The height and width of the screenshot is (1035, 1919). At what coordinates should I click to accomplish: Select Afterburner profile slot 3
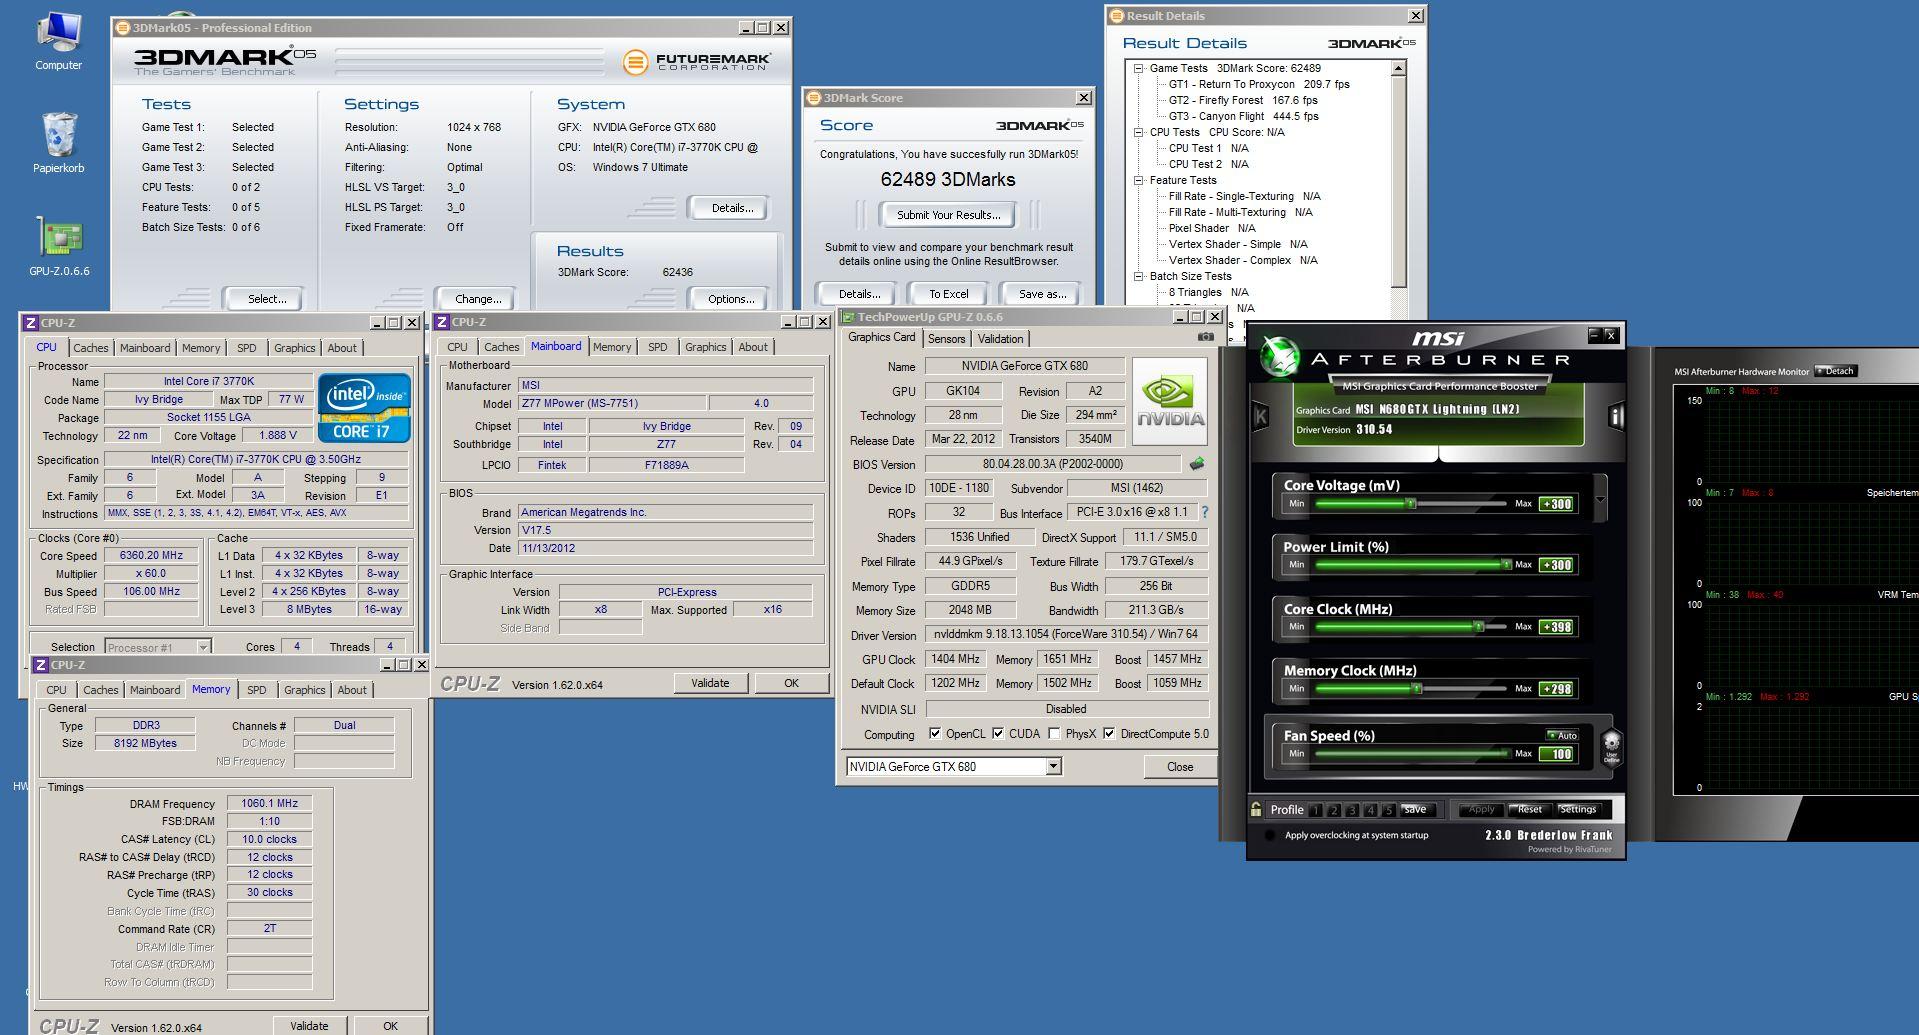[x=1352, y=810]
